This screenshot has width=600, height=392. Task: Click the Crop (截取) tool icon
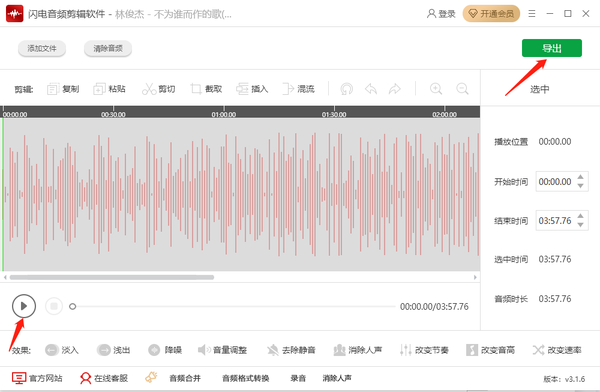[196, 89]
